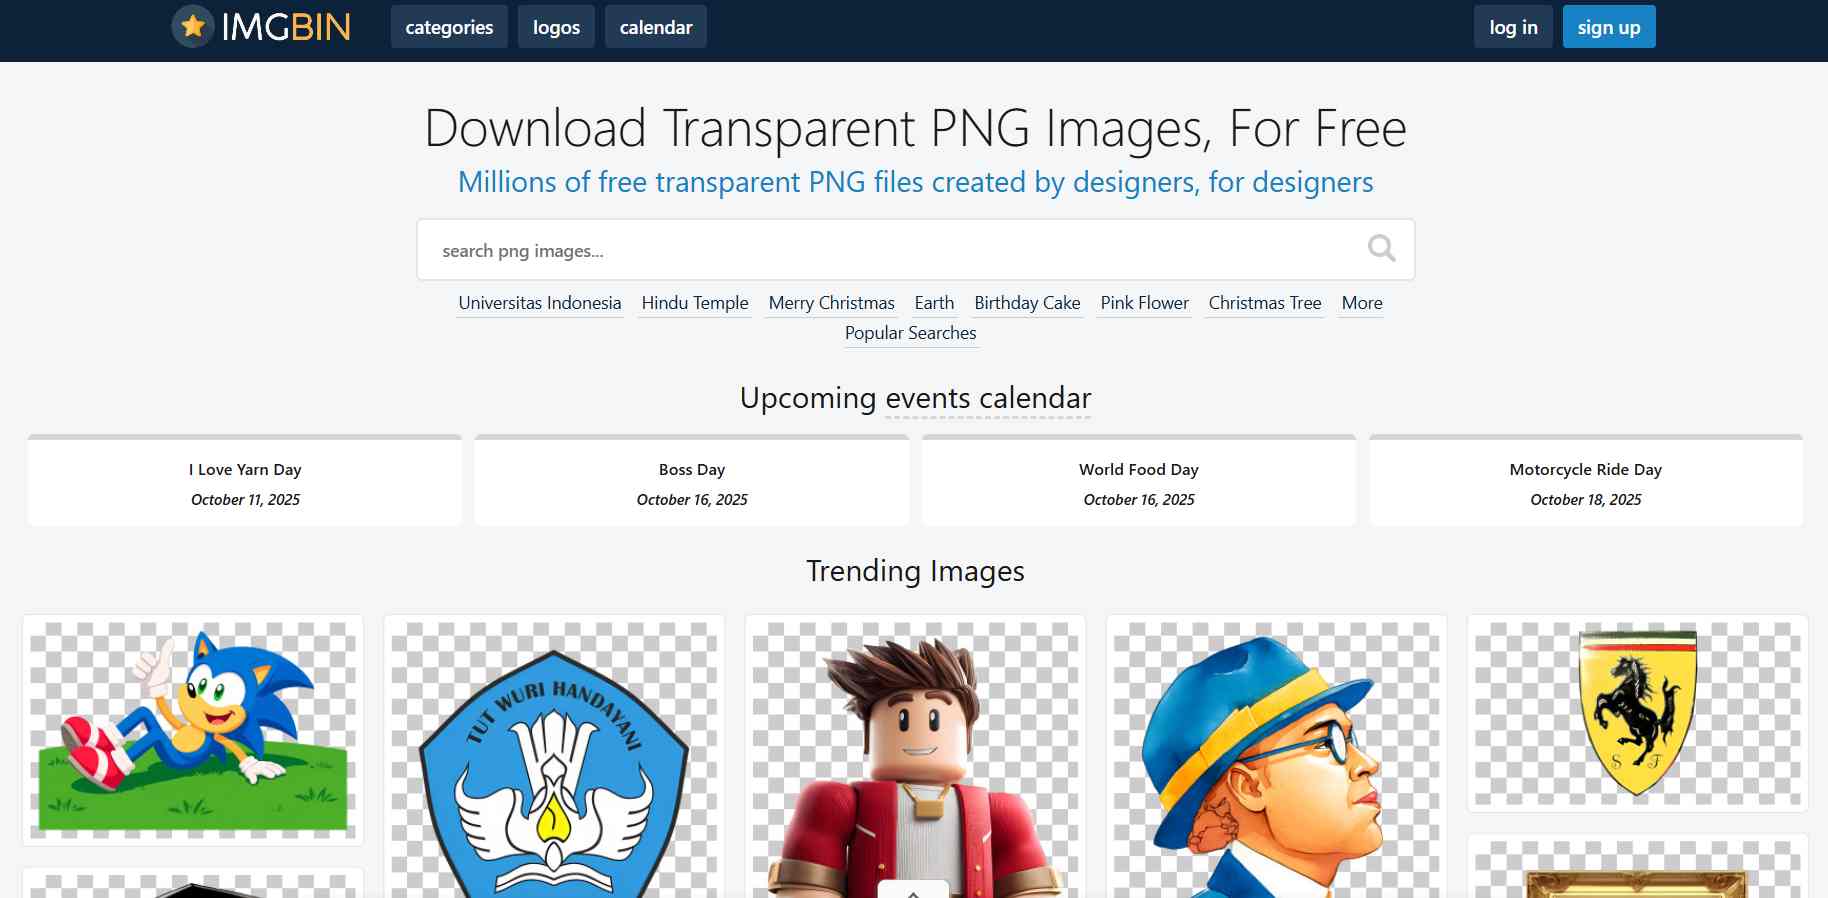Click the magnifying glass search icon

[x=1381, y=248]
